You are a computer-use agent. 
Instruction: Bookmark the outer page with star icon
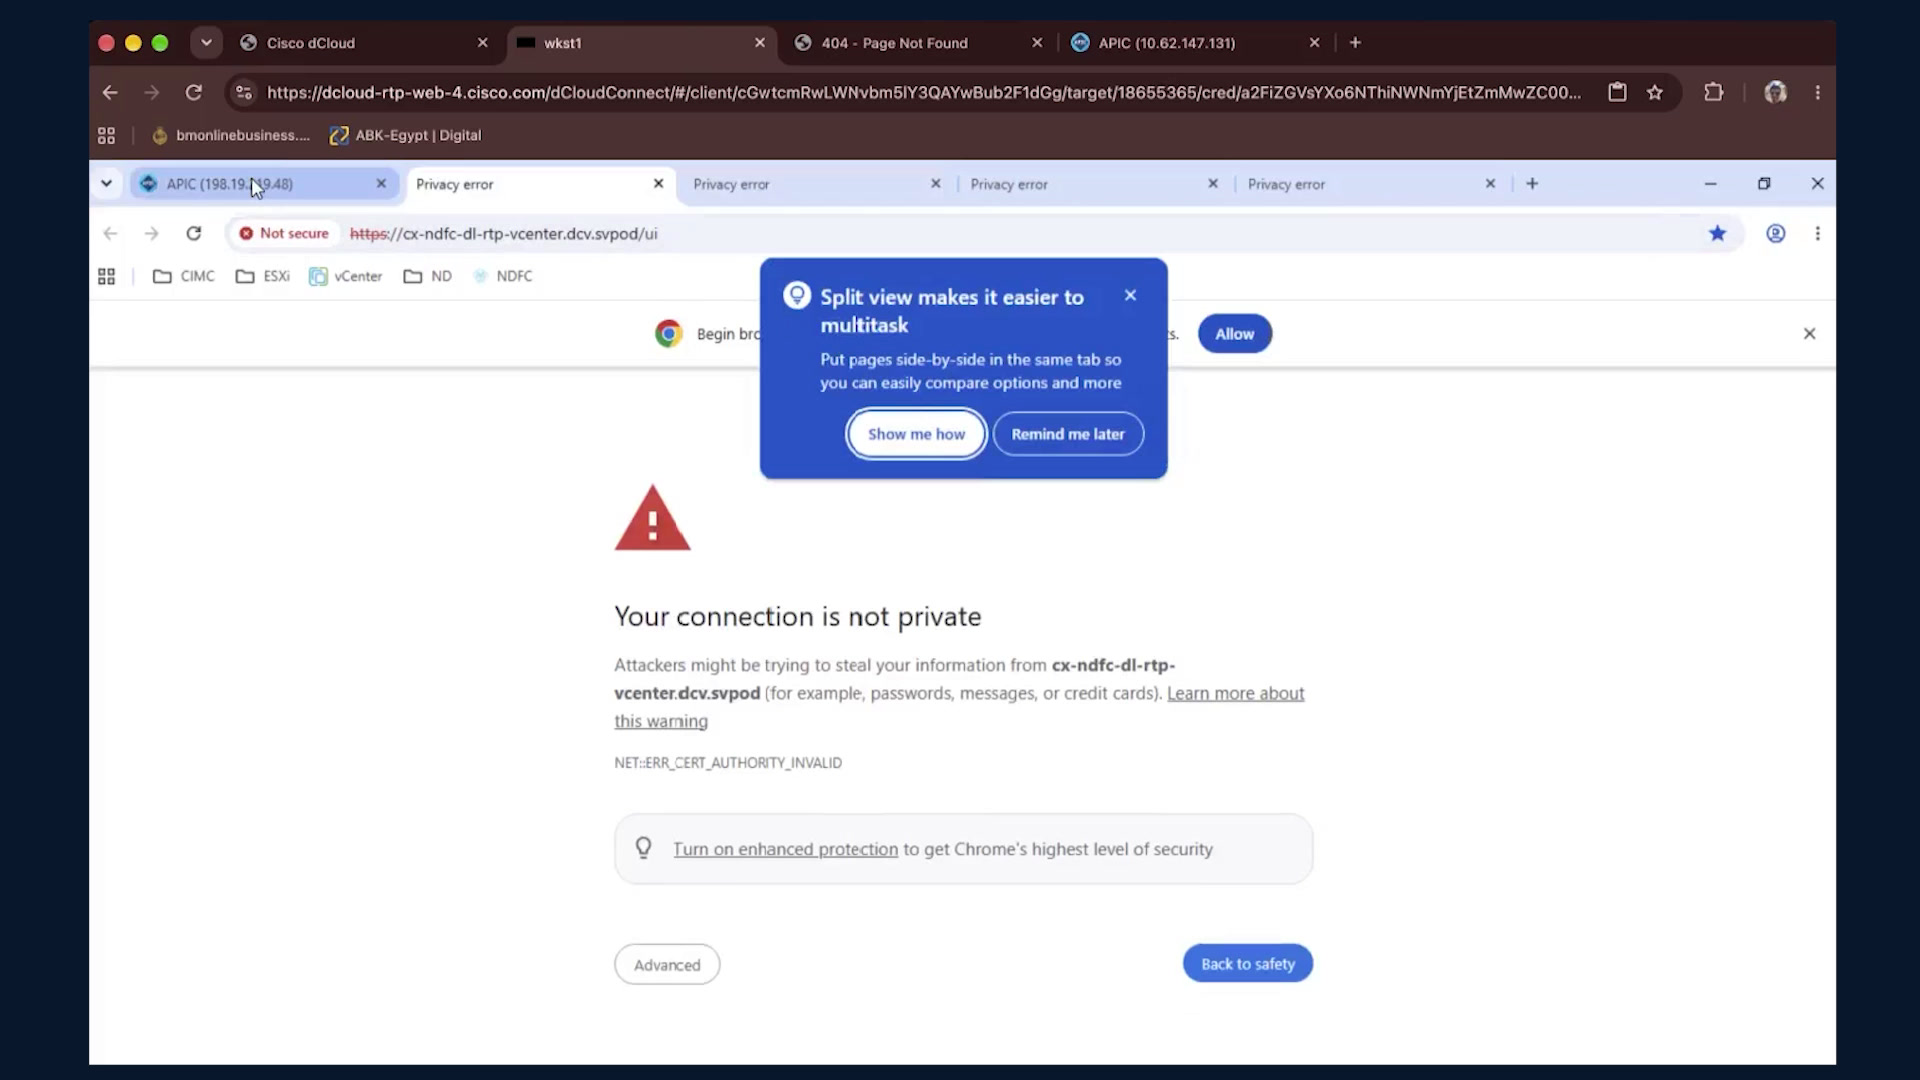click(1655, 92)
